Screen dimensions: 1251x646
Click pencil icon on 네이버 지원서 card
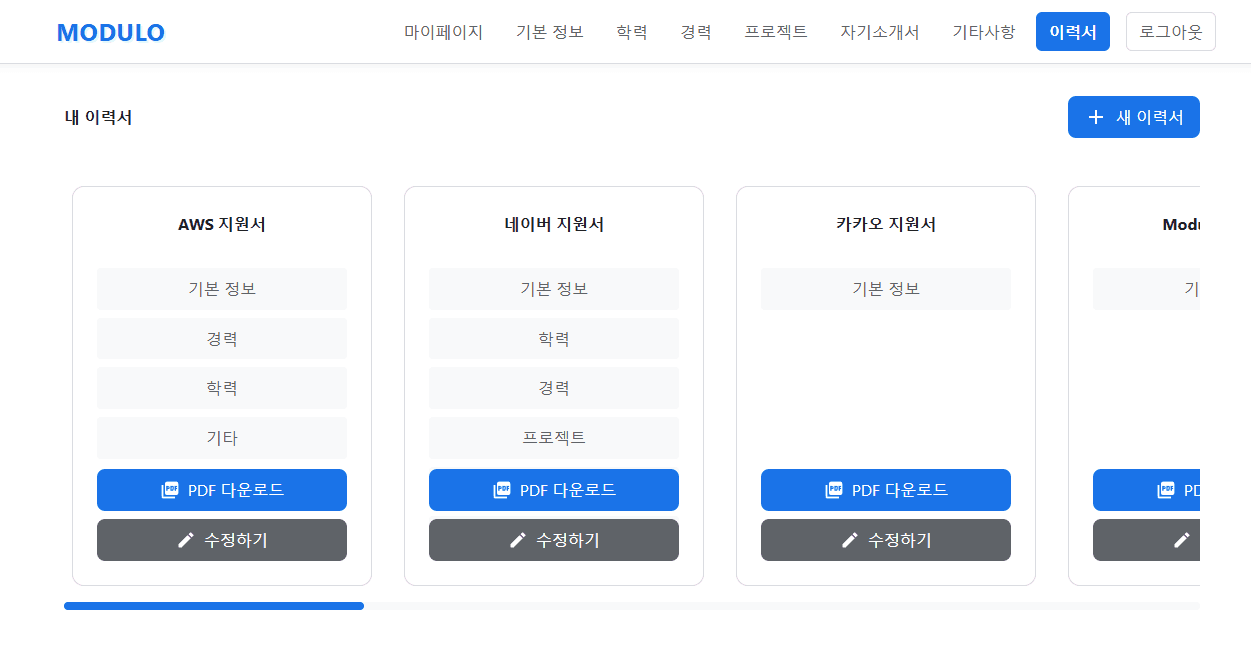pos(518,540)
